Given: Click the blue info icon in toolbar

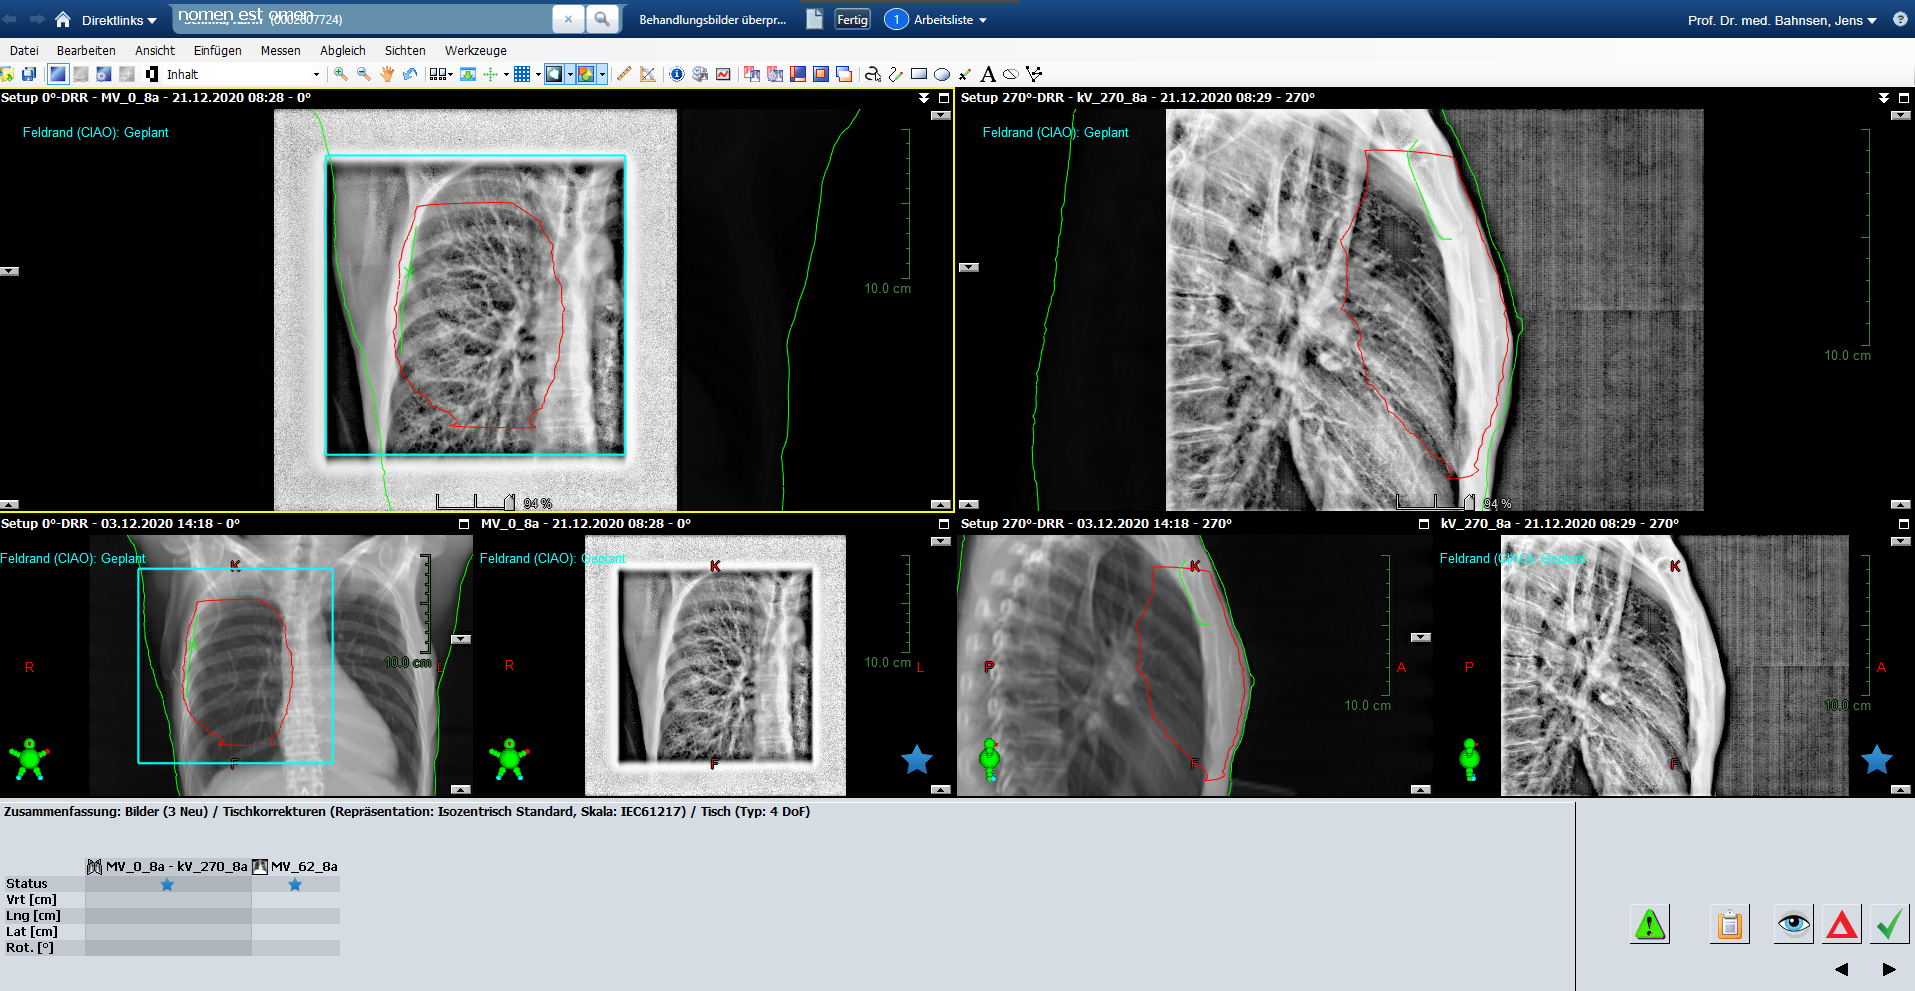Looking at the screenshot, I should click(677, 74).
